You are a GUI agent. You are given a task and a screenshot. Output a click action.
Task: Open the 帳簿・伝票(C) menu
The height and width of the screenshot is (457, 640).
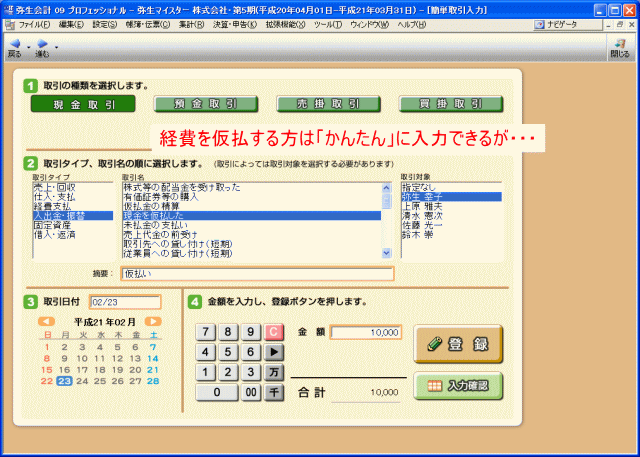[148, 25]
